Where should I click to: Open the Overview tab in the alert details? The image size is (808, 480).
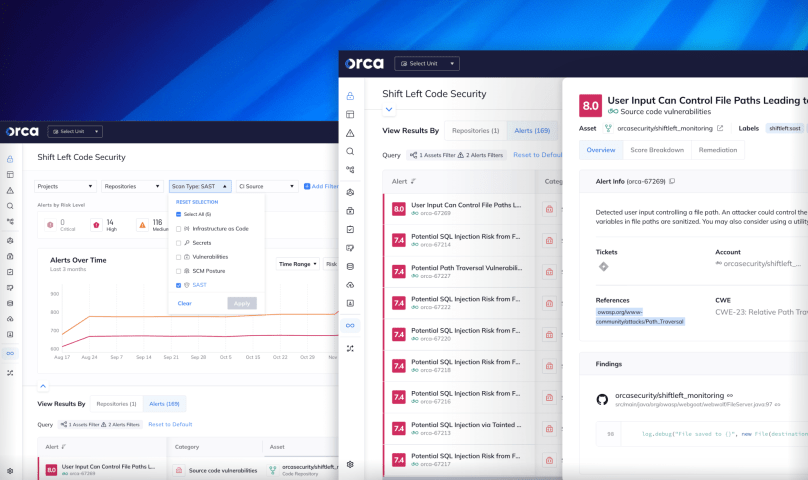click(601, 150)
